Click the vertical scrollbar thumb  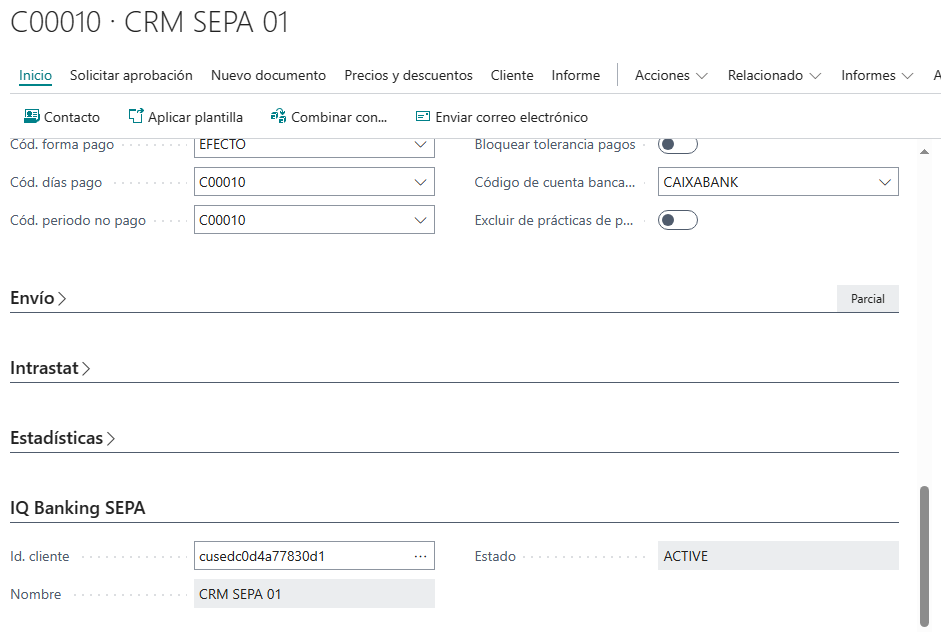[924, 553]
